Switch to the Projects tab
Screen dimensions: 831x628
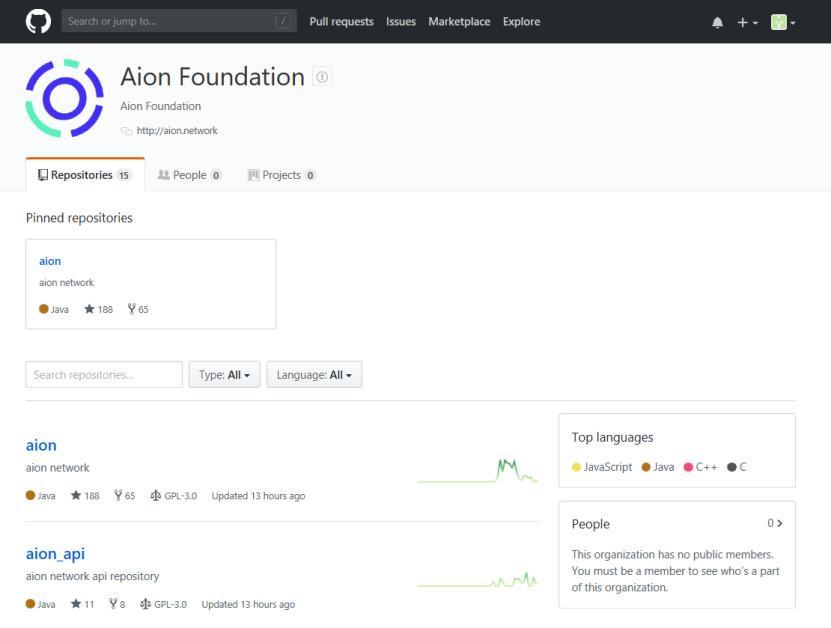pos(281,175)
